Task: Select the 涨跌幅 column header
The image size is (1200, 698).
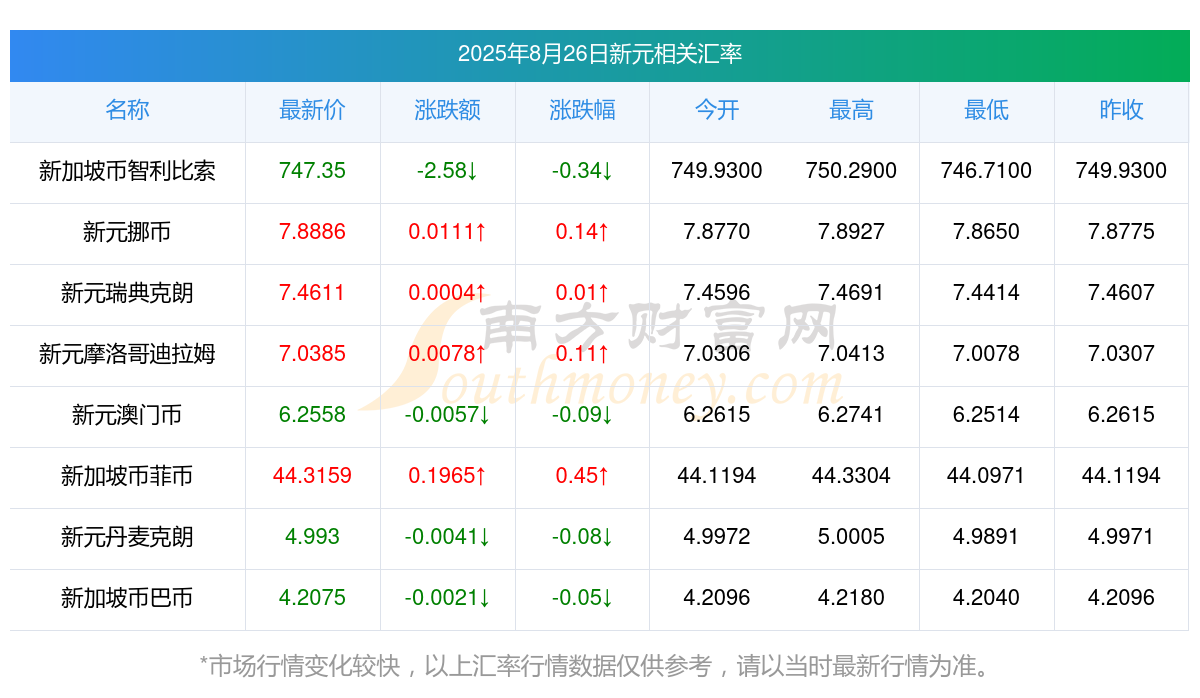Action: coord(582,110)
